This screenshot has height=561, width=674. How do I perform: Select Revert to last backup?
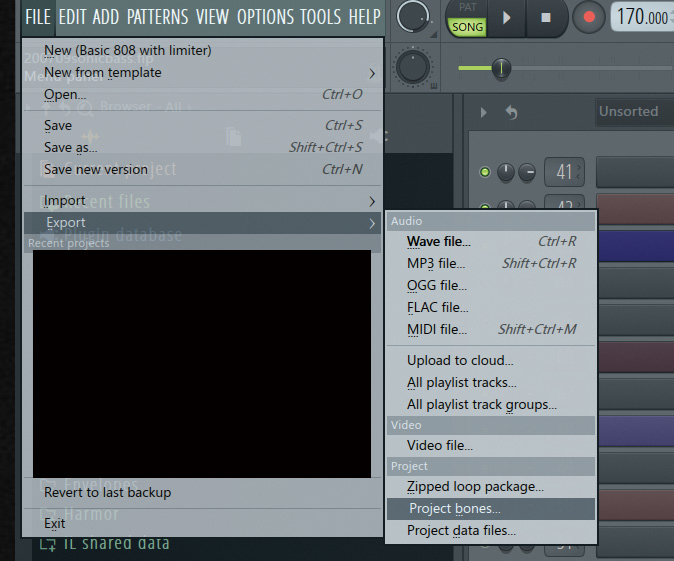202,493
